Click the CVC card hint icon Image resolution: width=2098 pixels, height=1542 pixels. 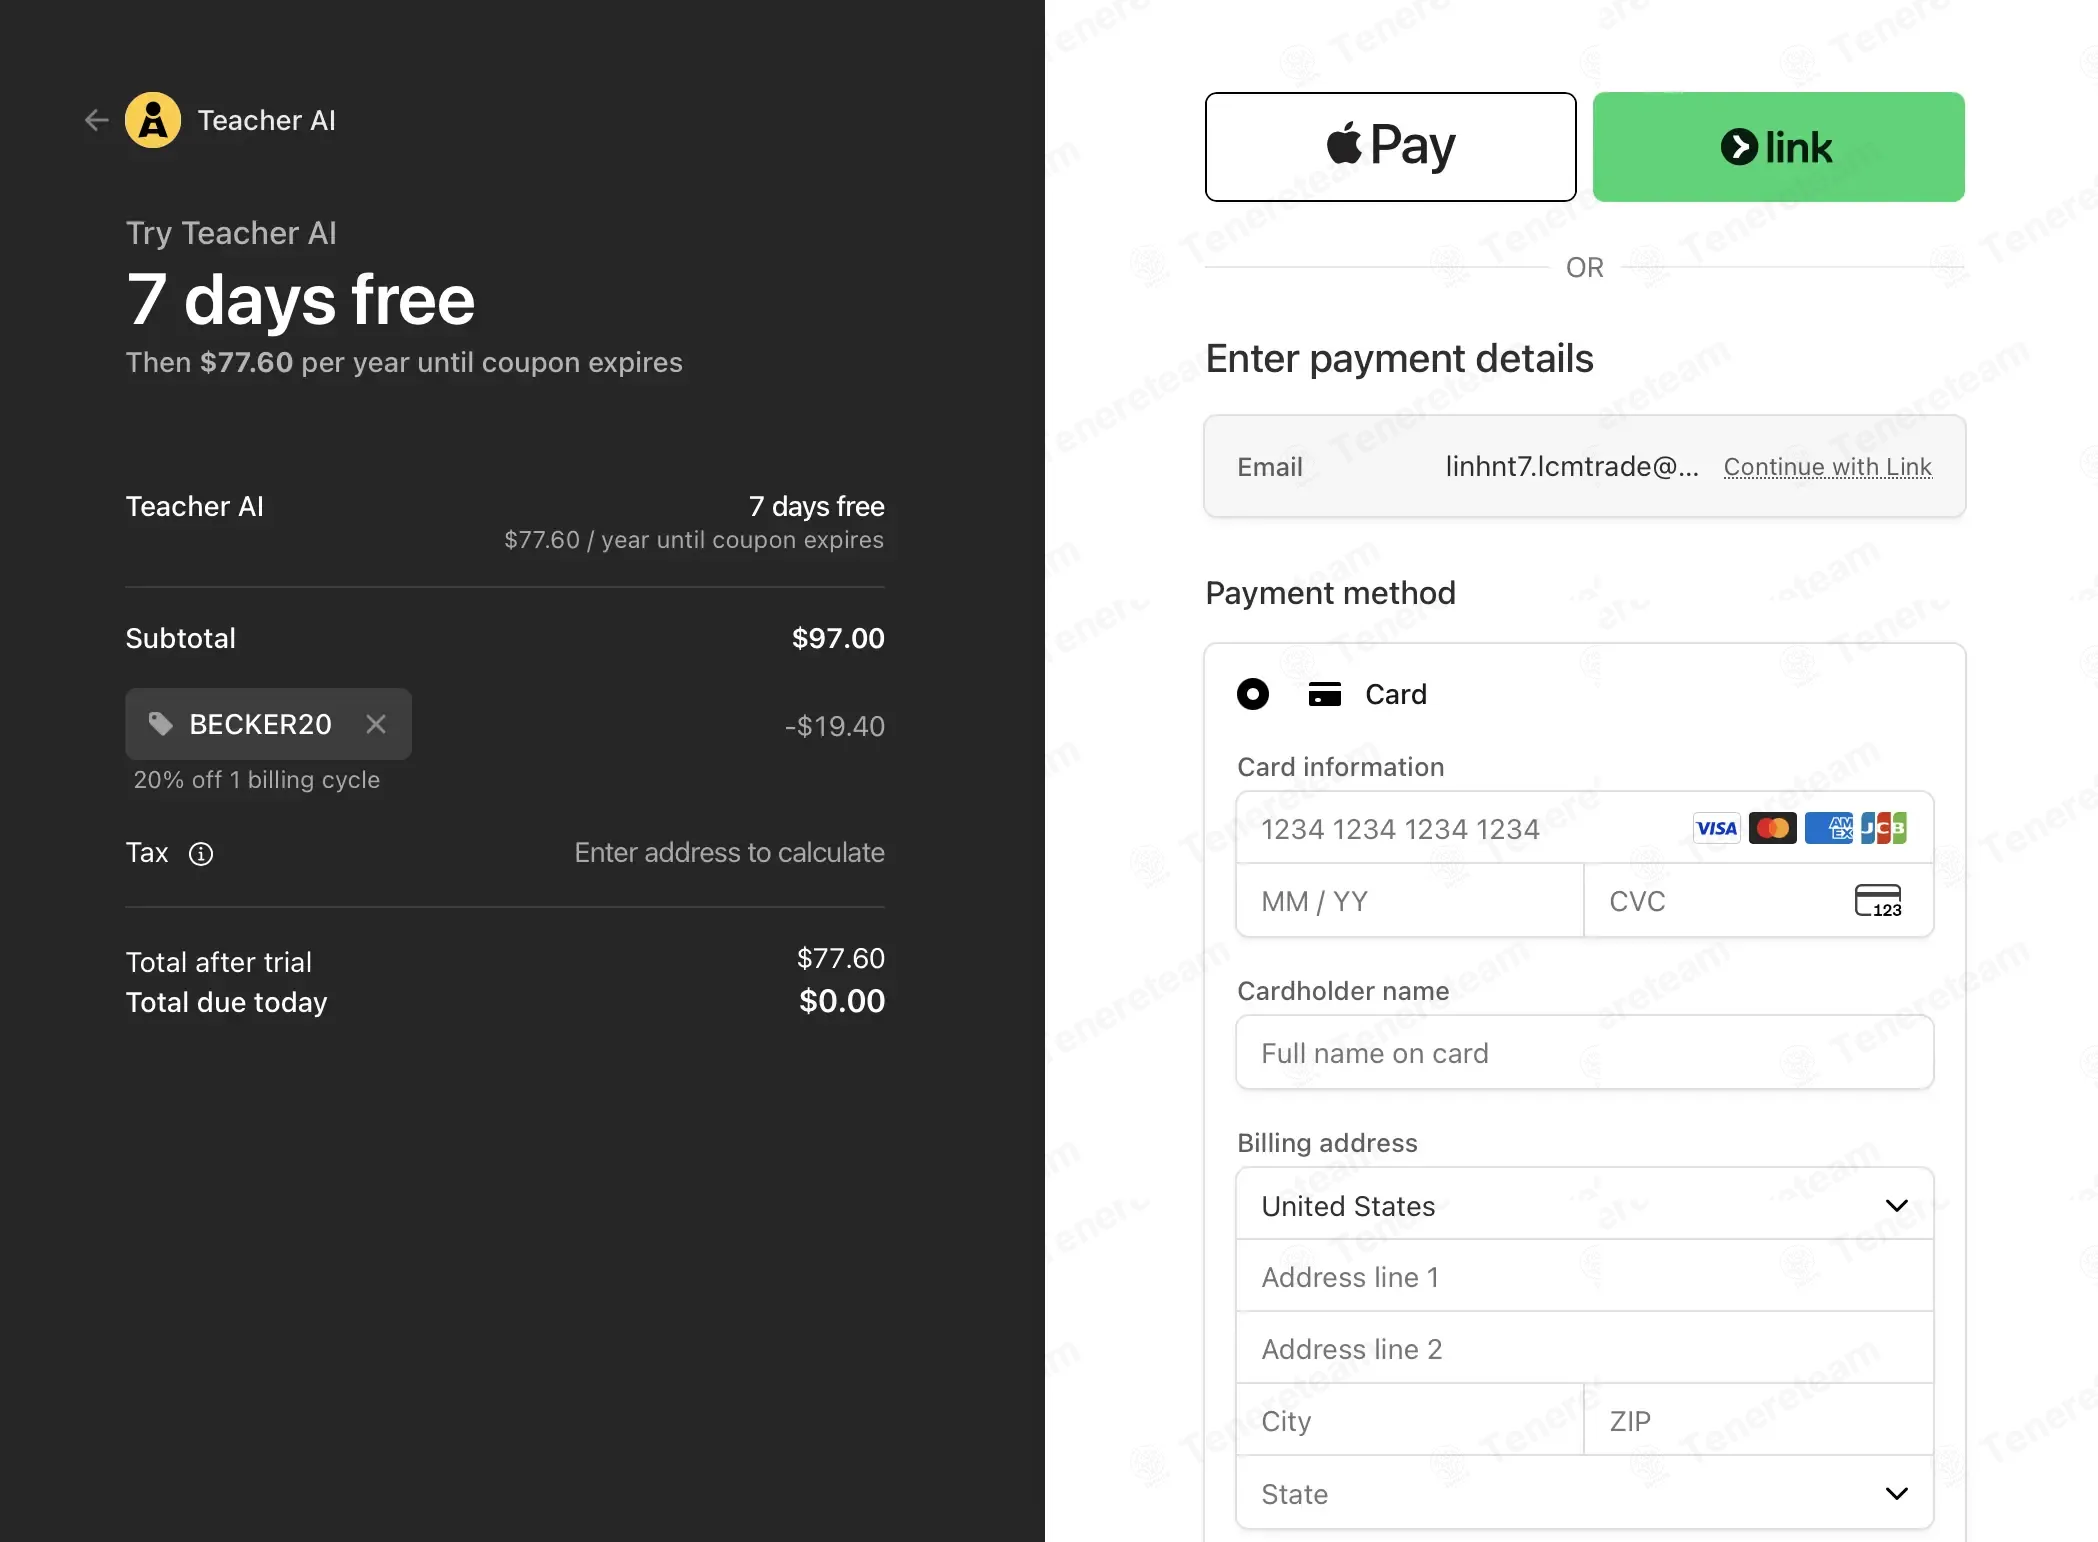(1878, 900)
